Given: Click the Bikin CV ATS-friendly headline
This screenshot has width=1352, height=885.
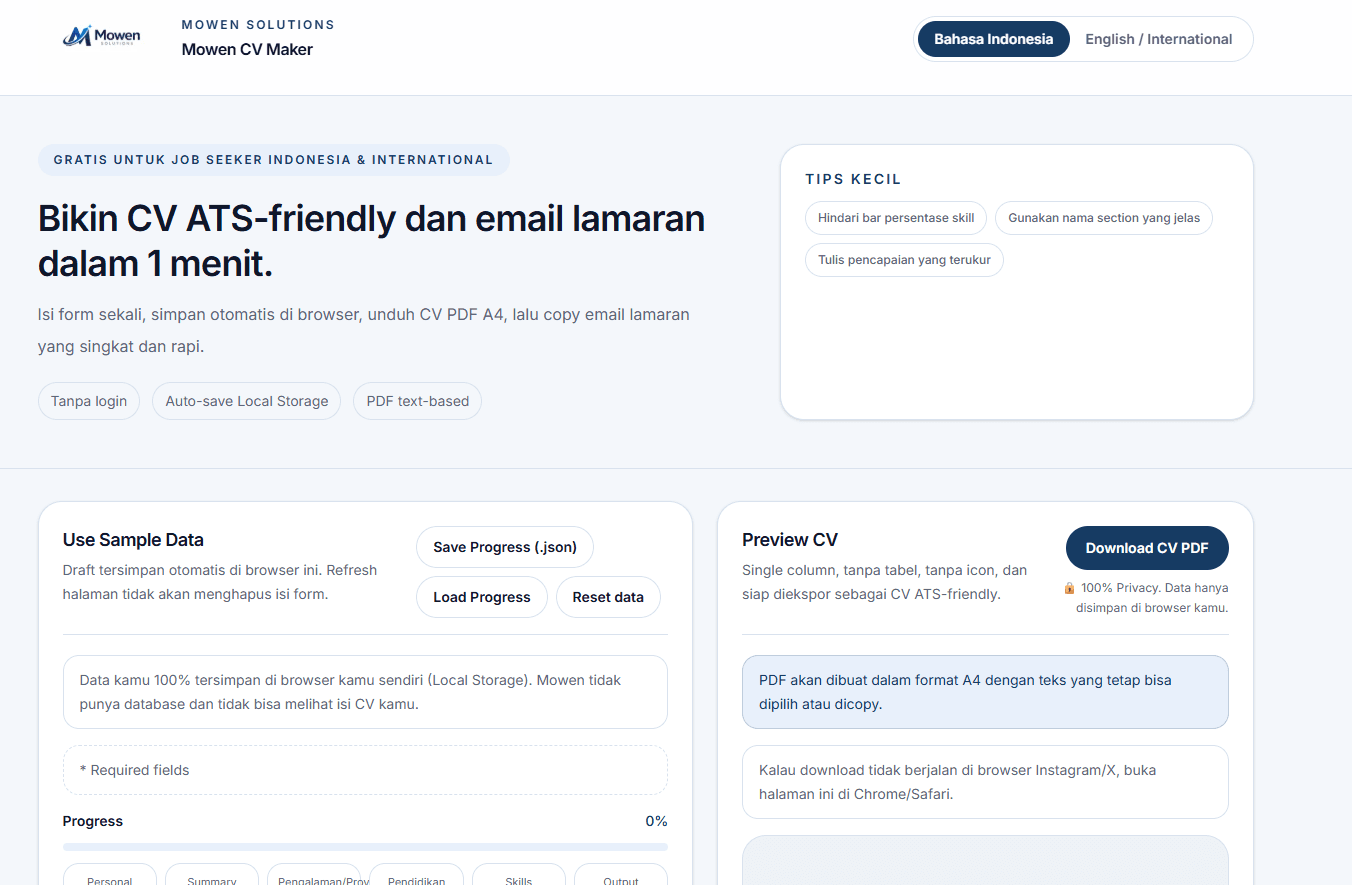Looking at the screenshot, I should click(x=372, y=241).
